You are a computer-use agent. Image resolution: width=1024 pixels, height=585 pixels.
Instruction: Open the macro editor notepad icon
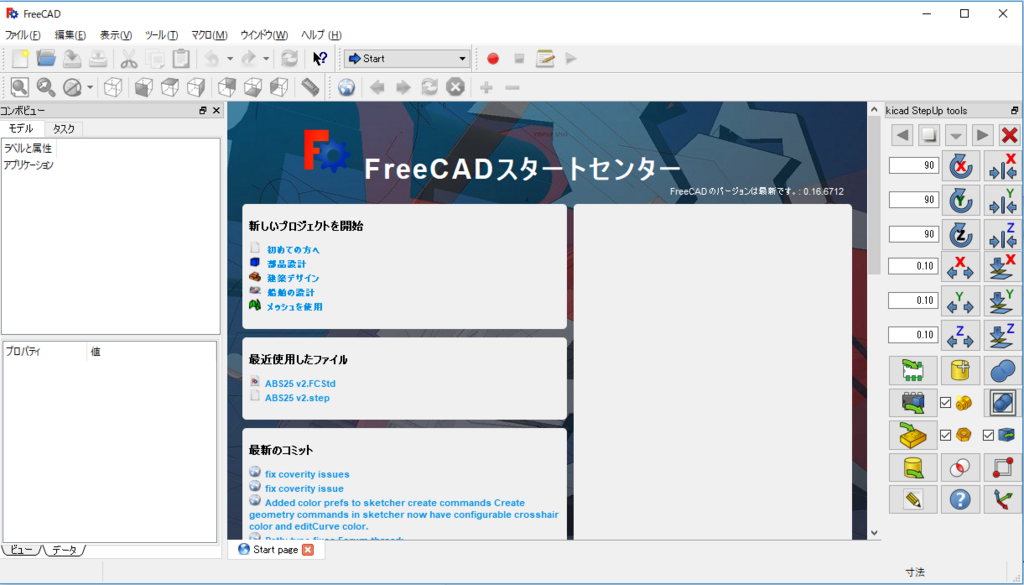(545, 59)
